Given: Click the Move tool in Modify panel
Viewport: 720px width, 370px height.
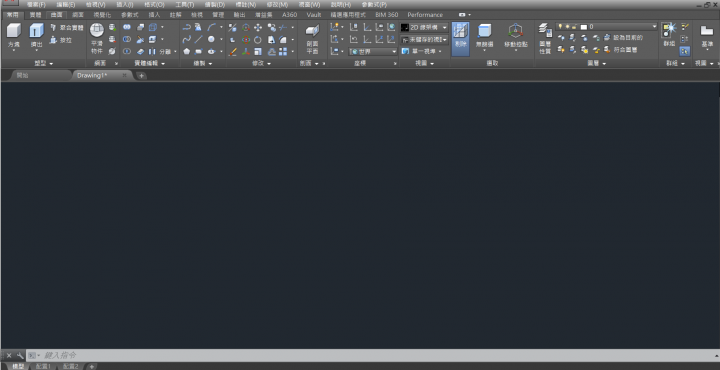Looking at the screenshot, I should pos(258,28).
